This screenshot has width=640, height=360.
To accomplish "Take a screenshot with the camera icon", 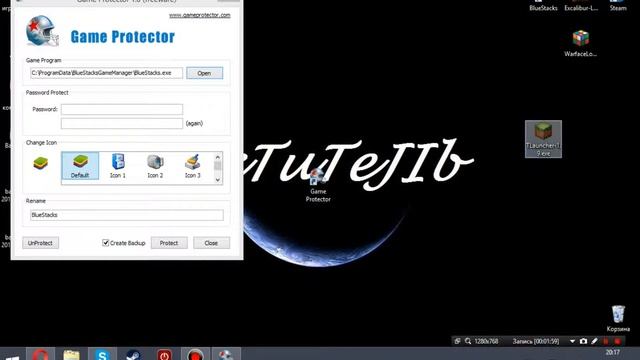I will 583,341.
